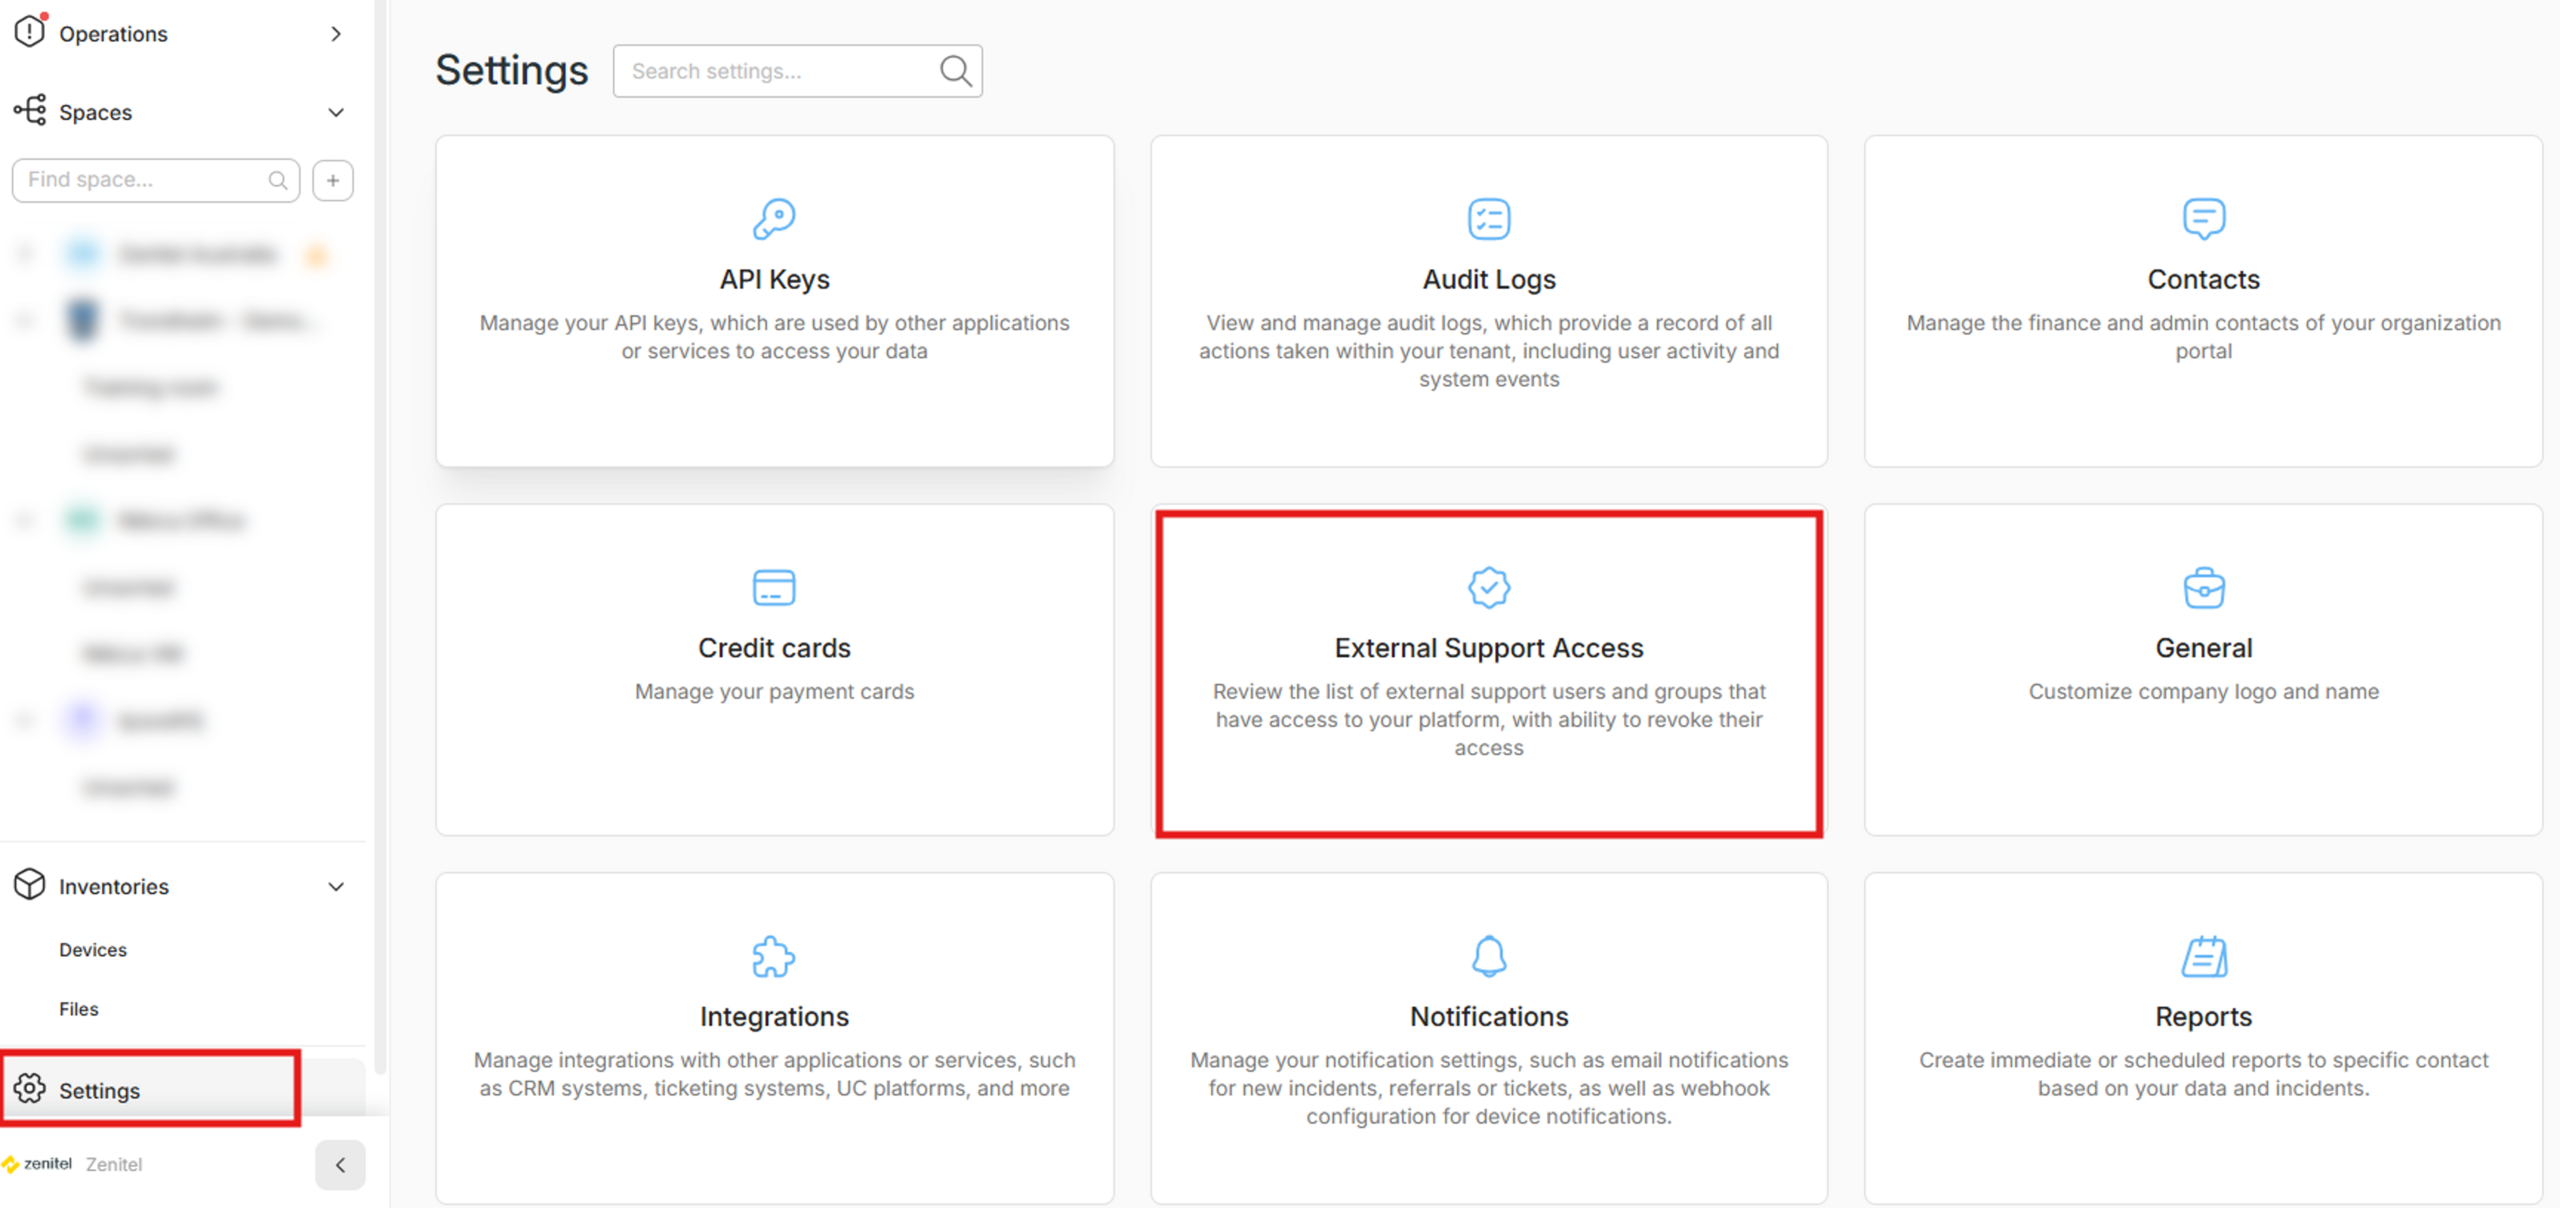This screenshot has height=1208, width=2560.
Task: Click the search magnifier in settings search
Action: point(955,71)
